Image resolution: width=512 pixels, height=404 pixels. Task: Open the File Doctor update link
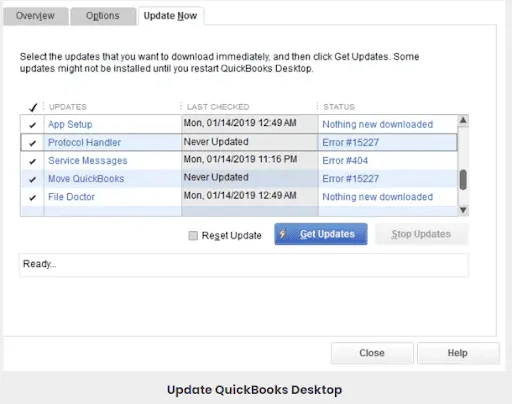click(71, 197)
